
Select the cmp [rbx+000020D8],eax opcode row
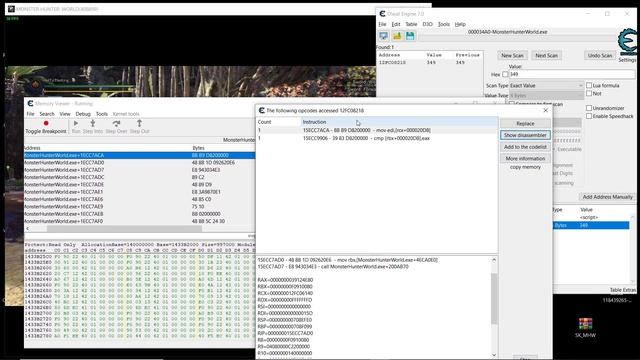(377, 138)
